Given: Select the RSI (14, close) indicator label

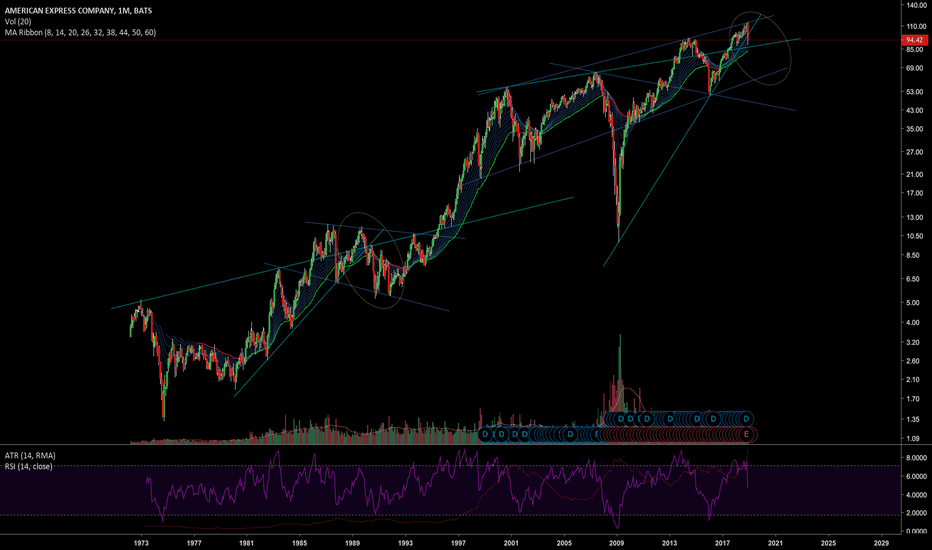Looking at the screenshot, I should point(28,466).
